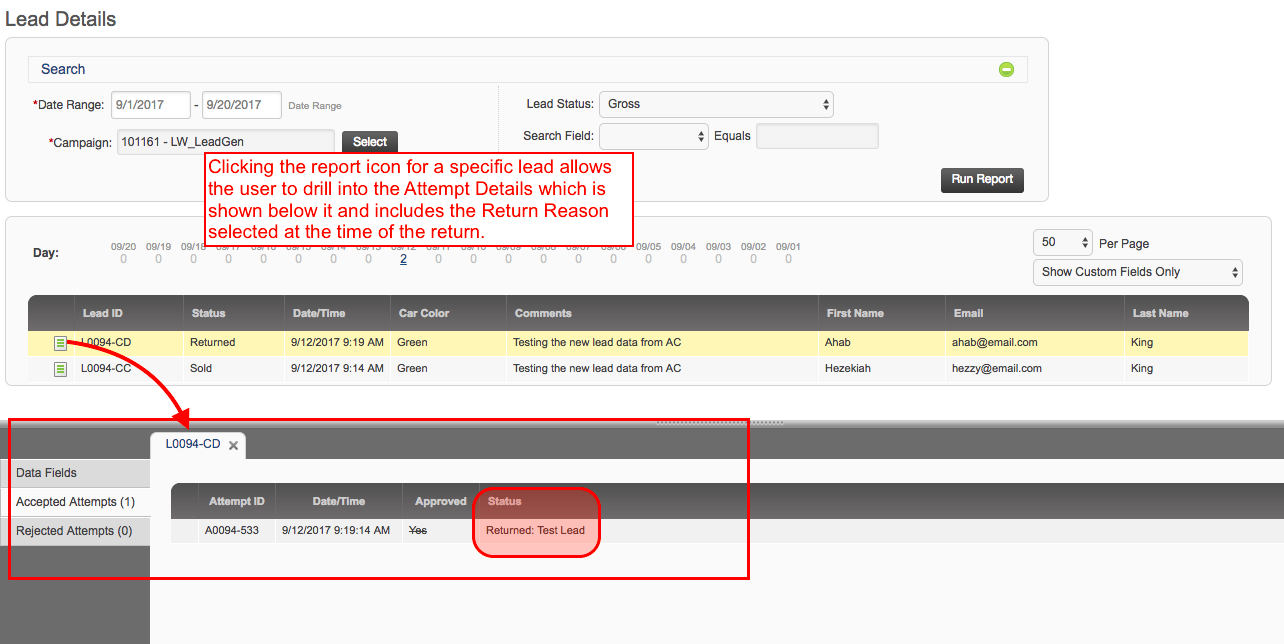Change the 50 Per Page dropdown
Viewport: 1284px width, 644px height.
1064,243
